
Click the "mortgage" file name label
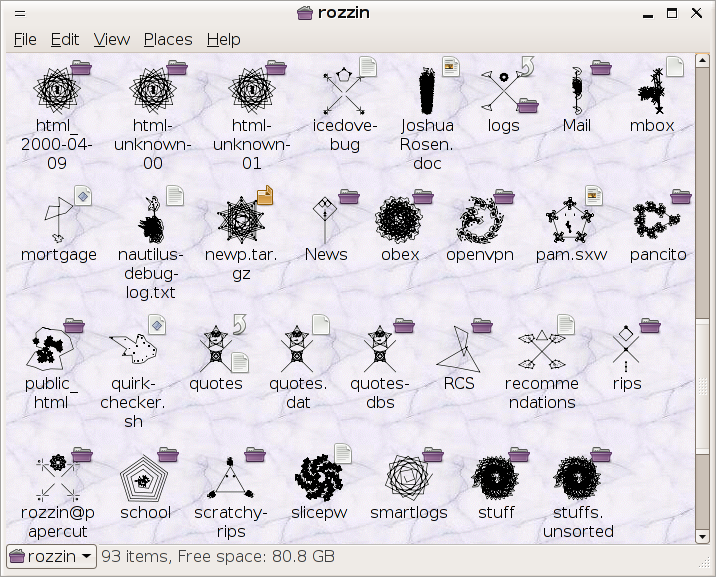59,255
